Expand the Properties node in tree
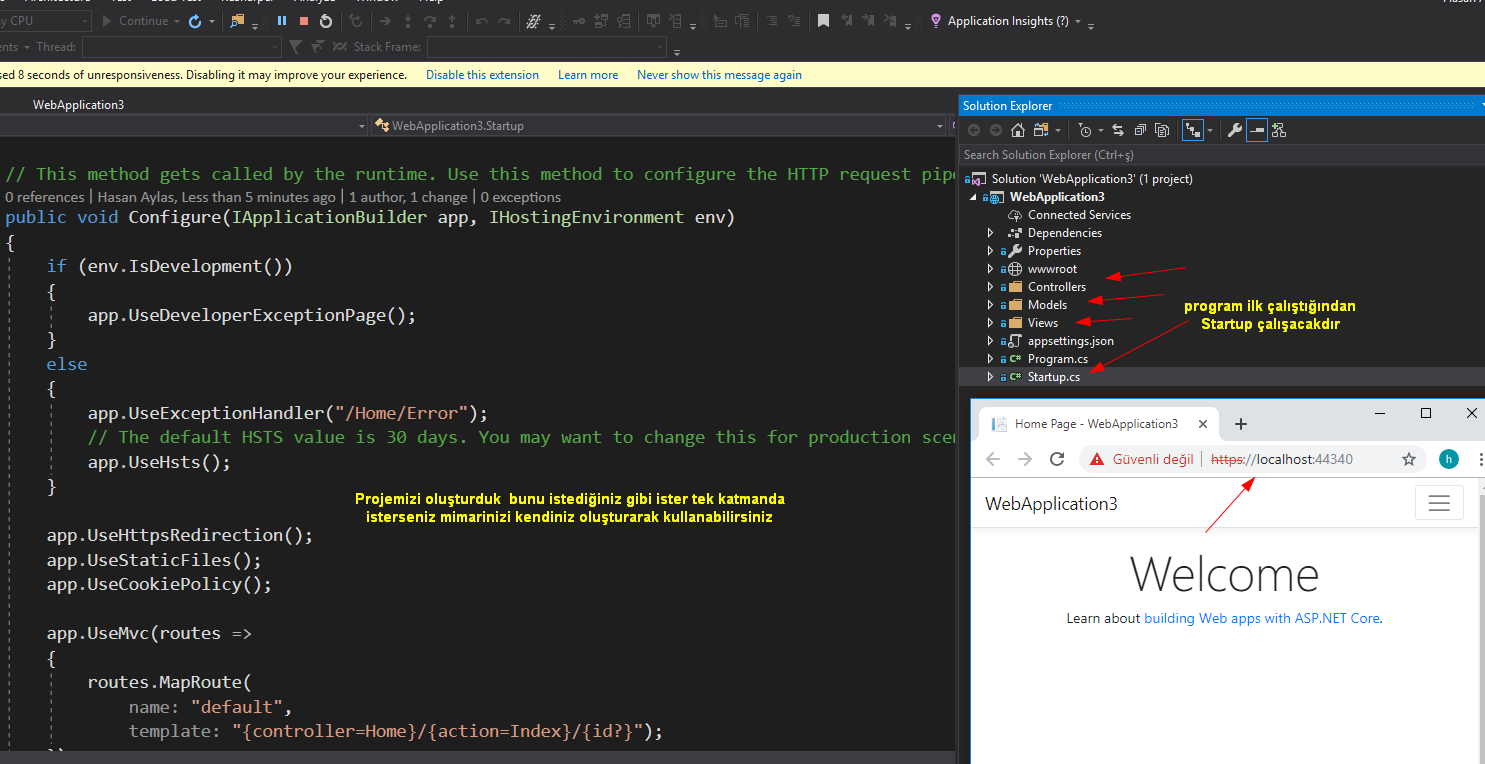1485x764 pixels. pos(991,251)
